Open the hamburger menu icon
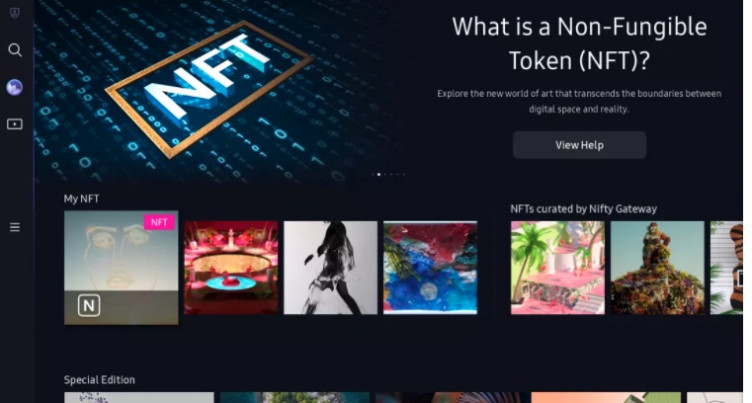The width and height of the screenshot is (752, 403). pos(15,227)
